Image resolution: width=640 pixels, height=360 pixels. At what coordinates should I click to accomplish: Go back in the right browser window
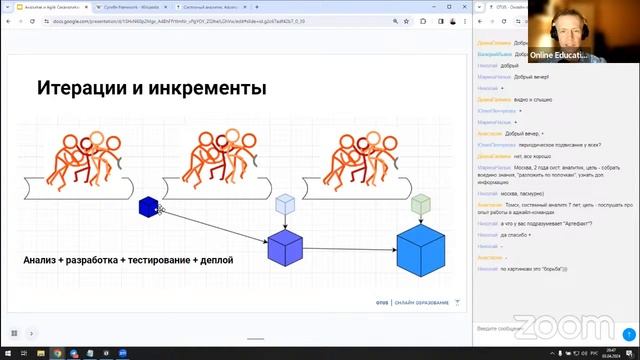click(480, 21)
